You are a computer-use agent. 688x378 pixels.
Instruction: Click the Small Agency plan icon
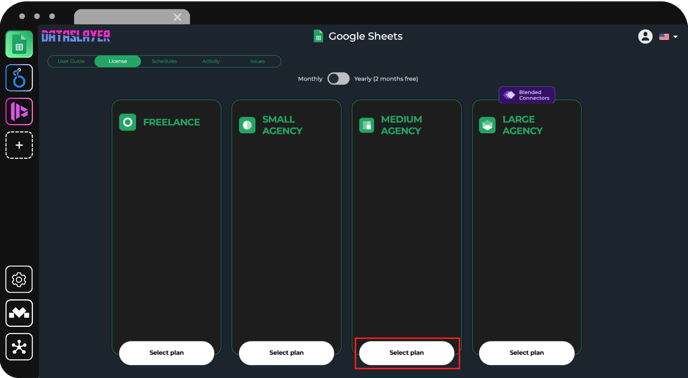247,125
